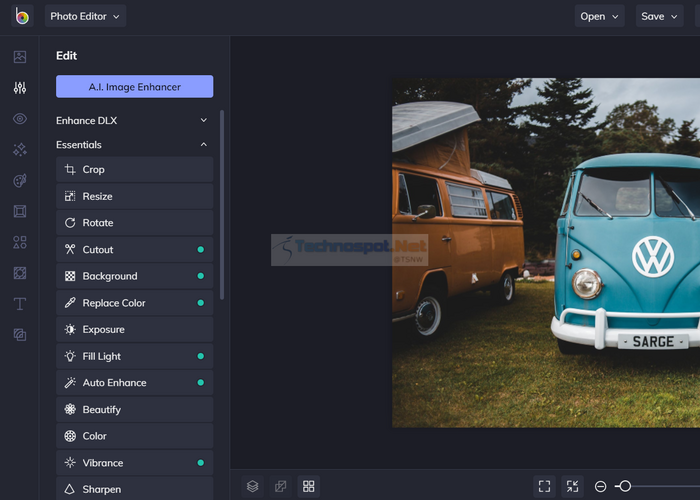700x500 pixels.
Task: Select the Resize tool
Action: pyautogui.click(x=134, y=196)
